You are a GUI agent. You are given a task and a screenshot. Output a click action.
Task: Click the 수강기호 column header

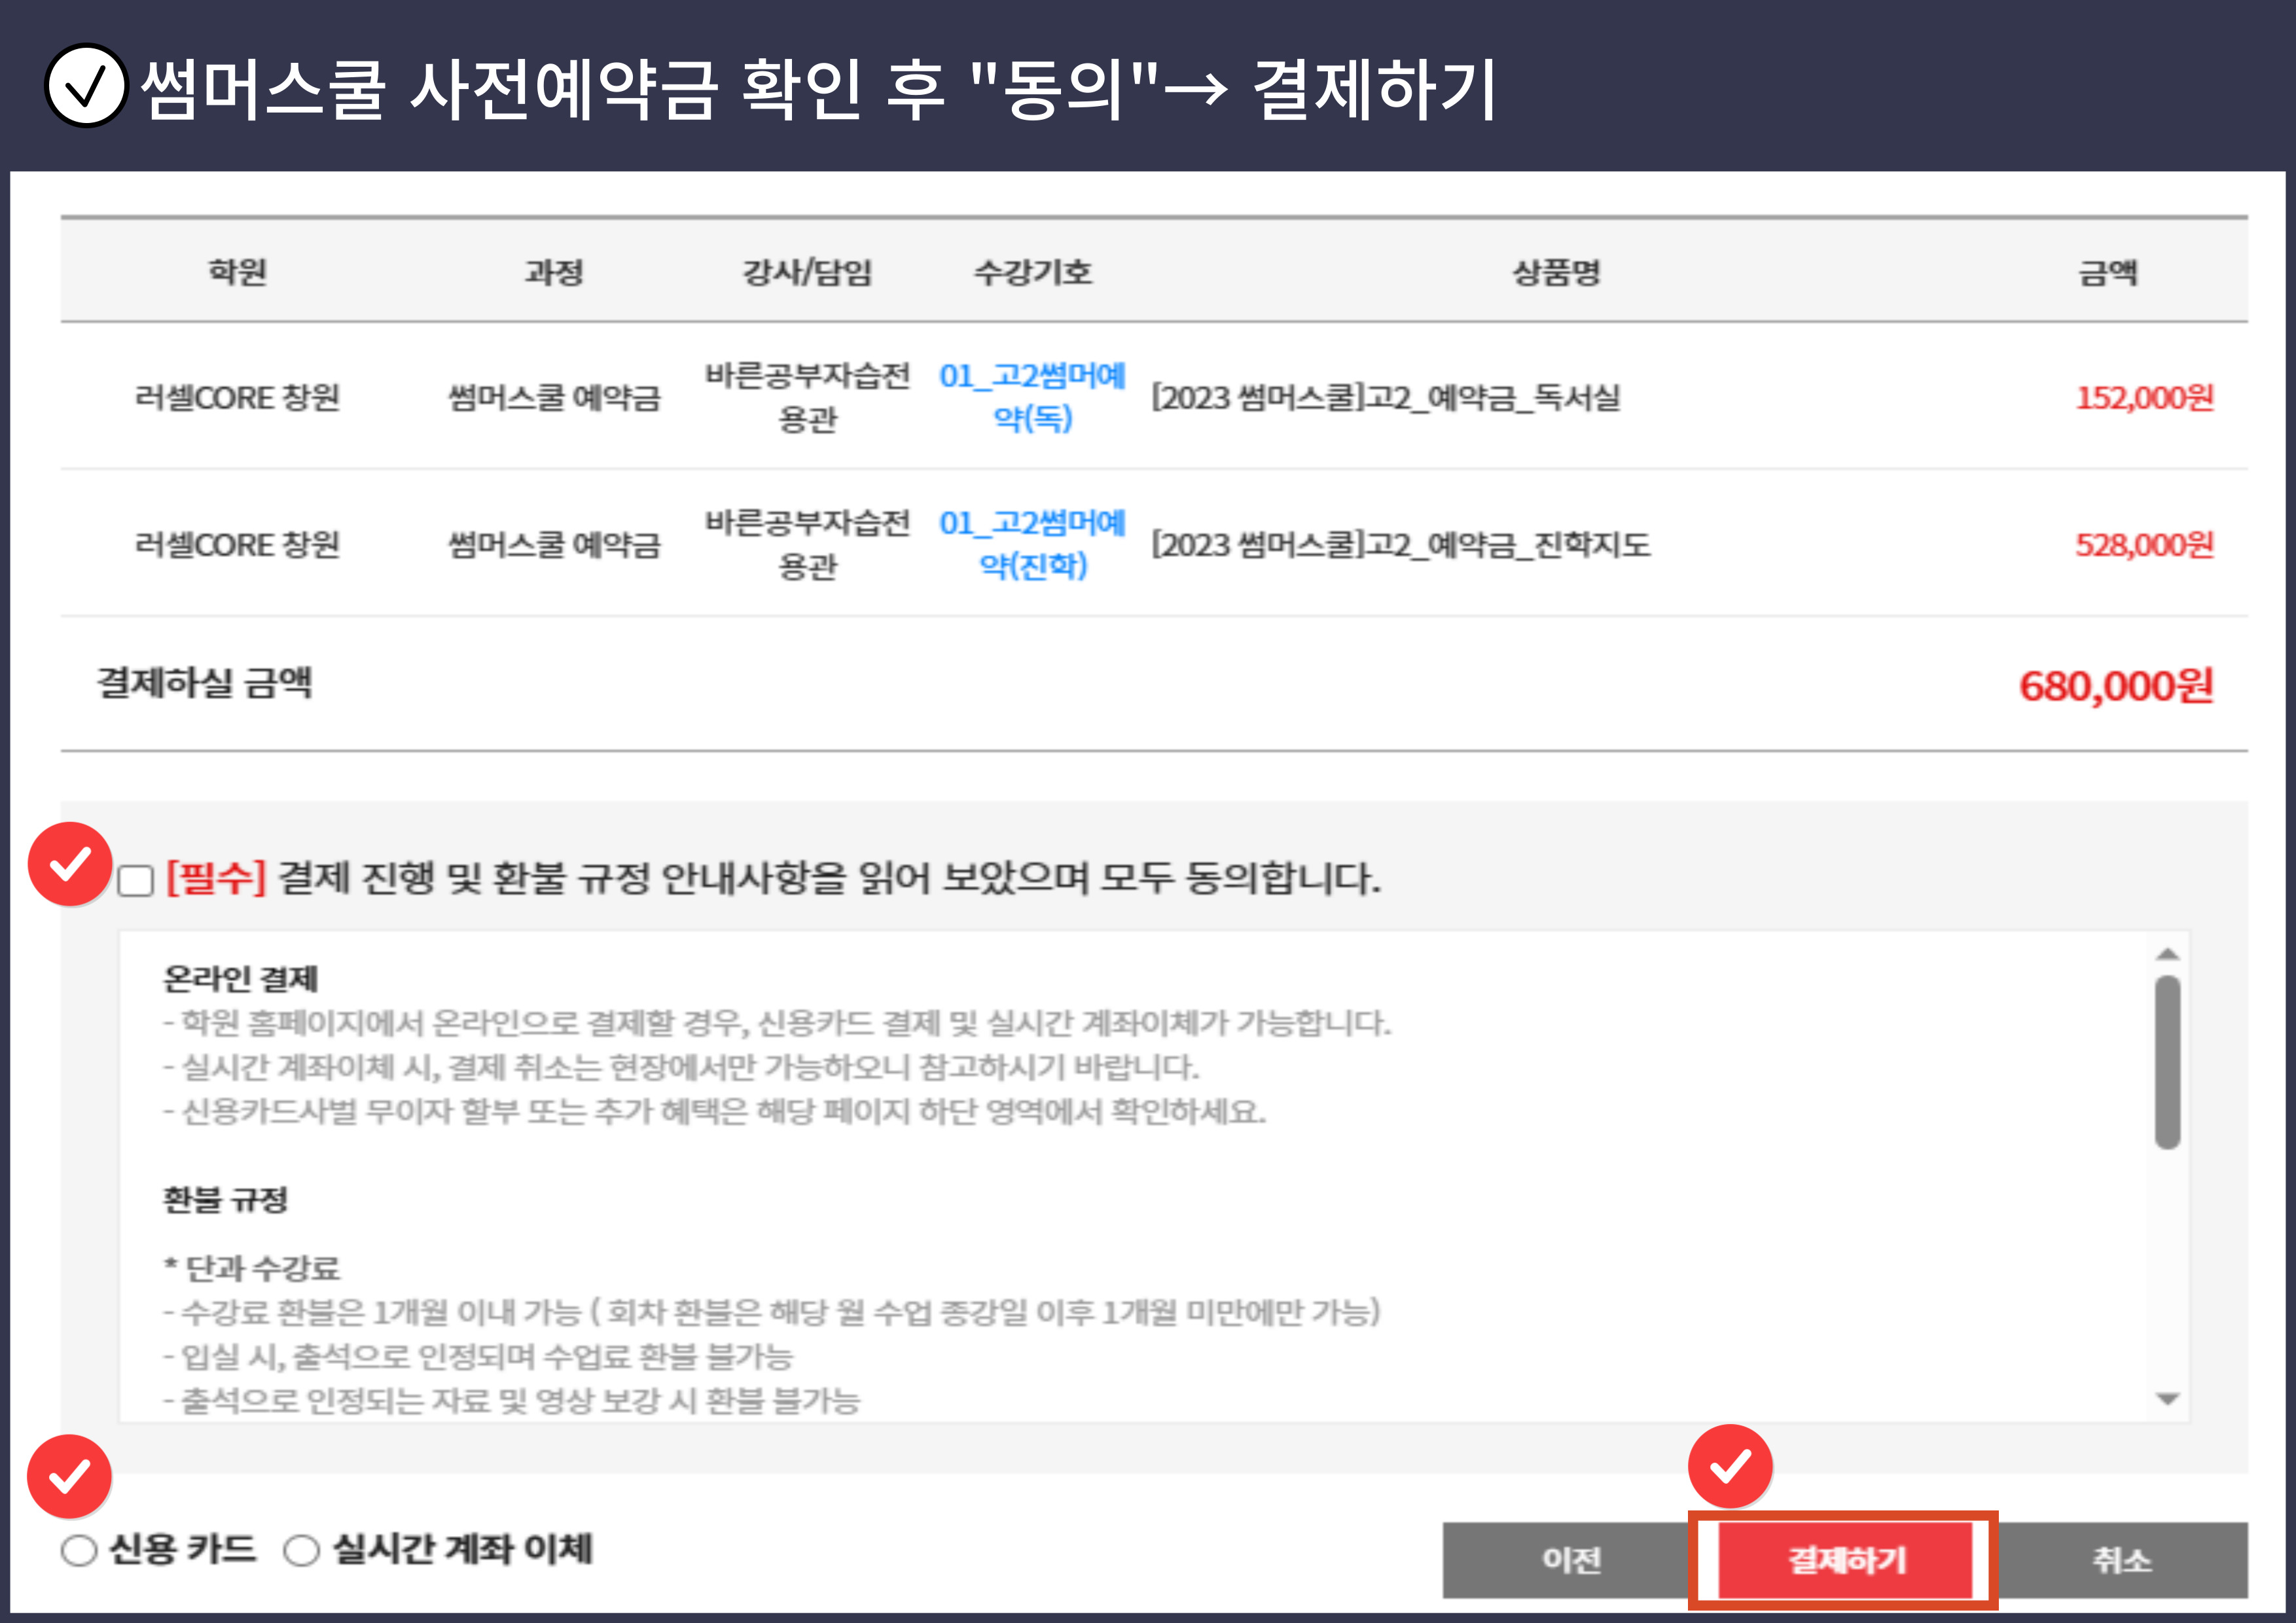click(1032, 272)
